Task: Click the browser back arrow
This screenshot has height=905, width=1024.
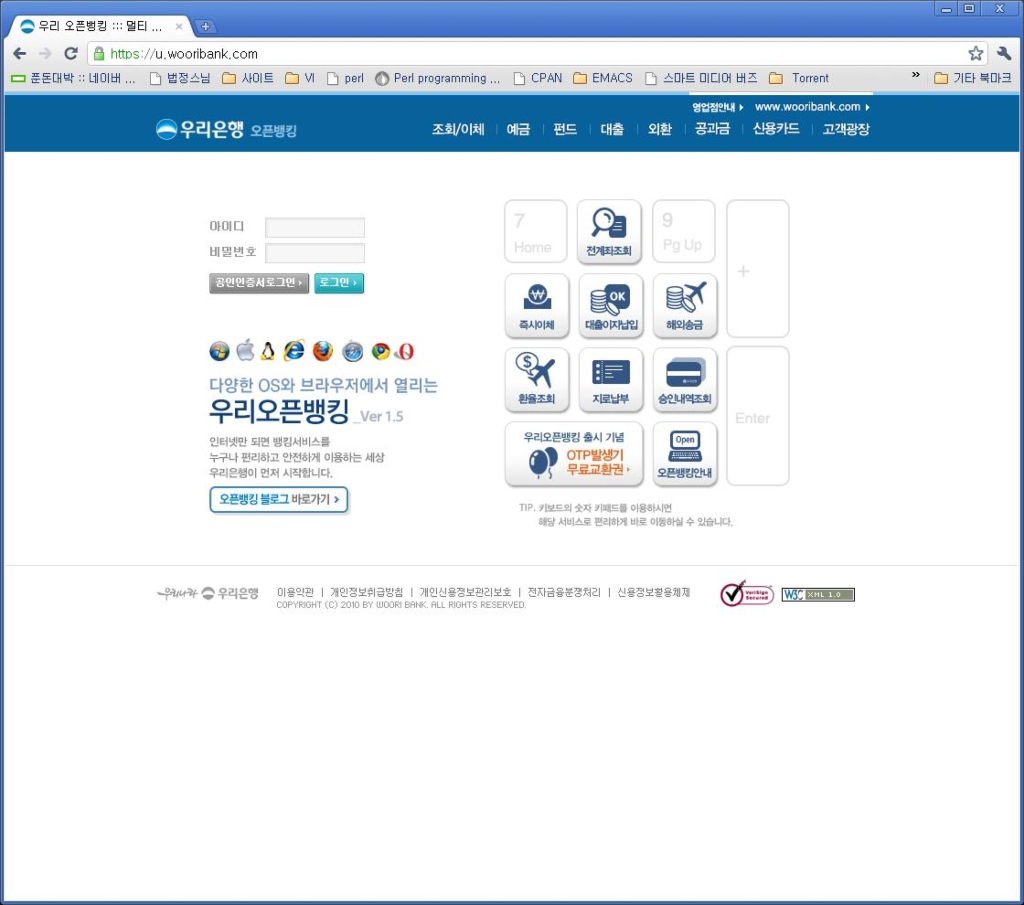Action: pyautogui.click(x=20, y=54)
